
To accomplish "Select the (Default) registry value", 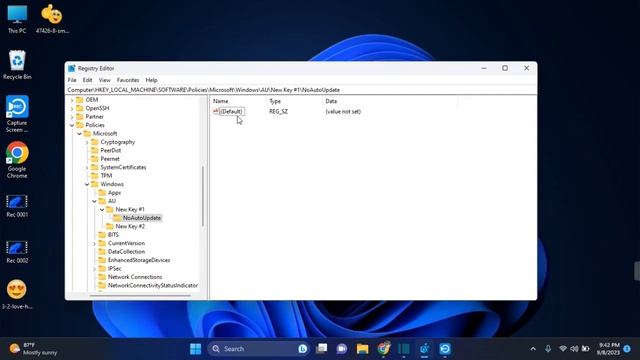I will (x=231, y=111).
